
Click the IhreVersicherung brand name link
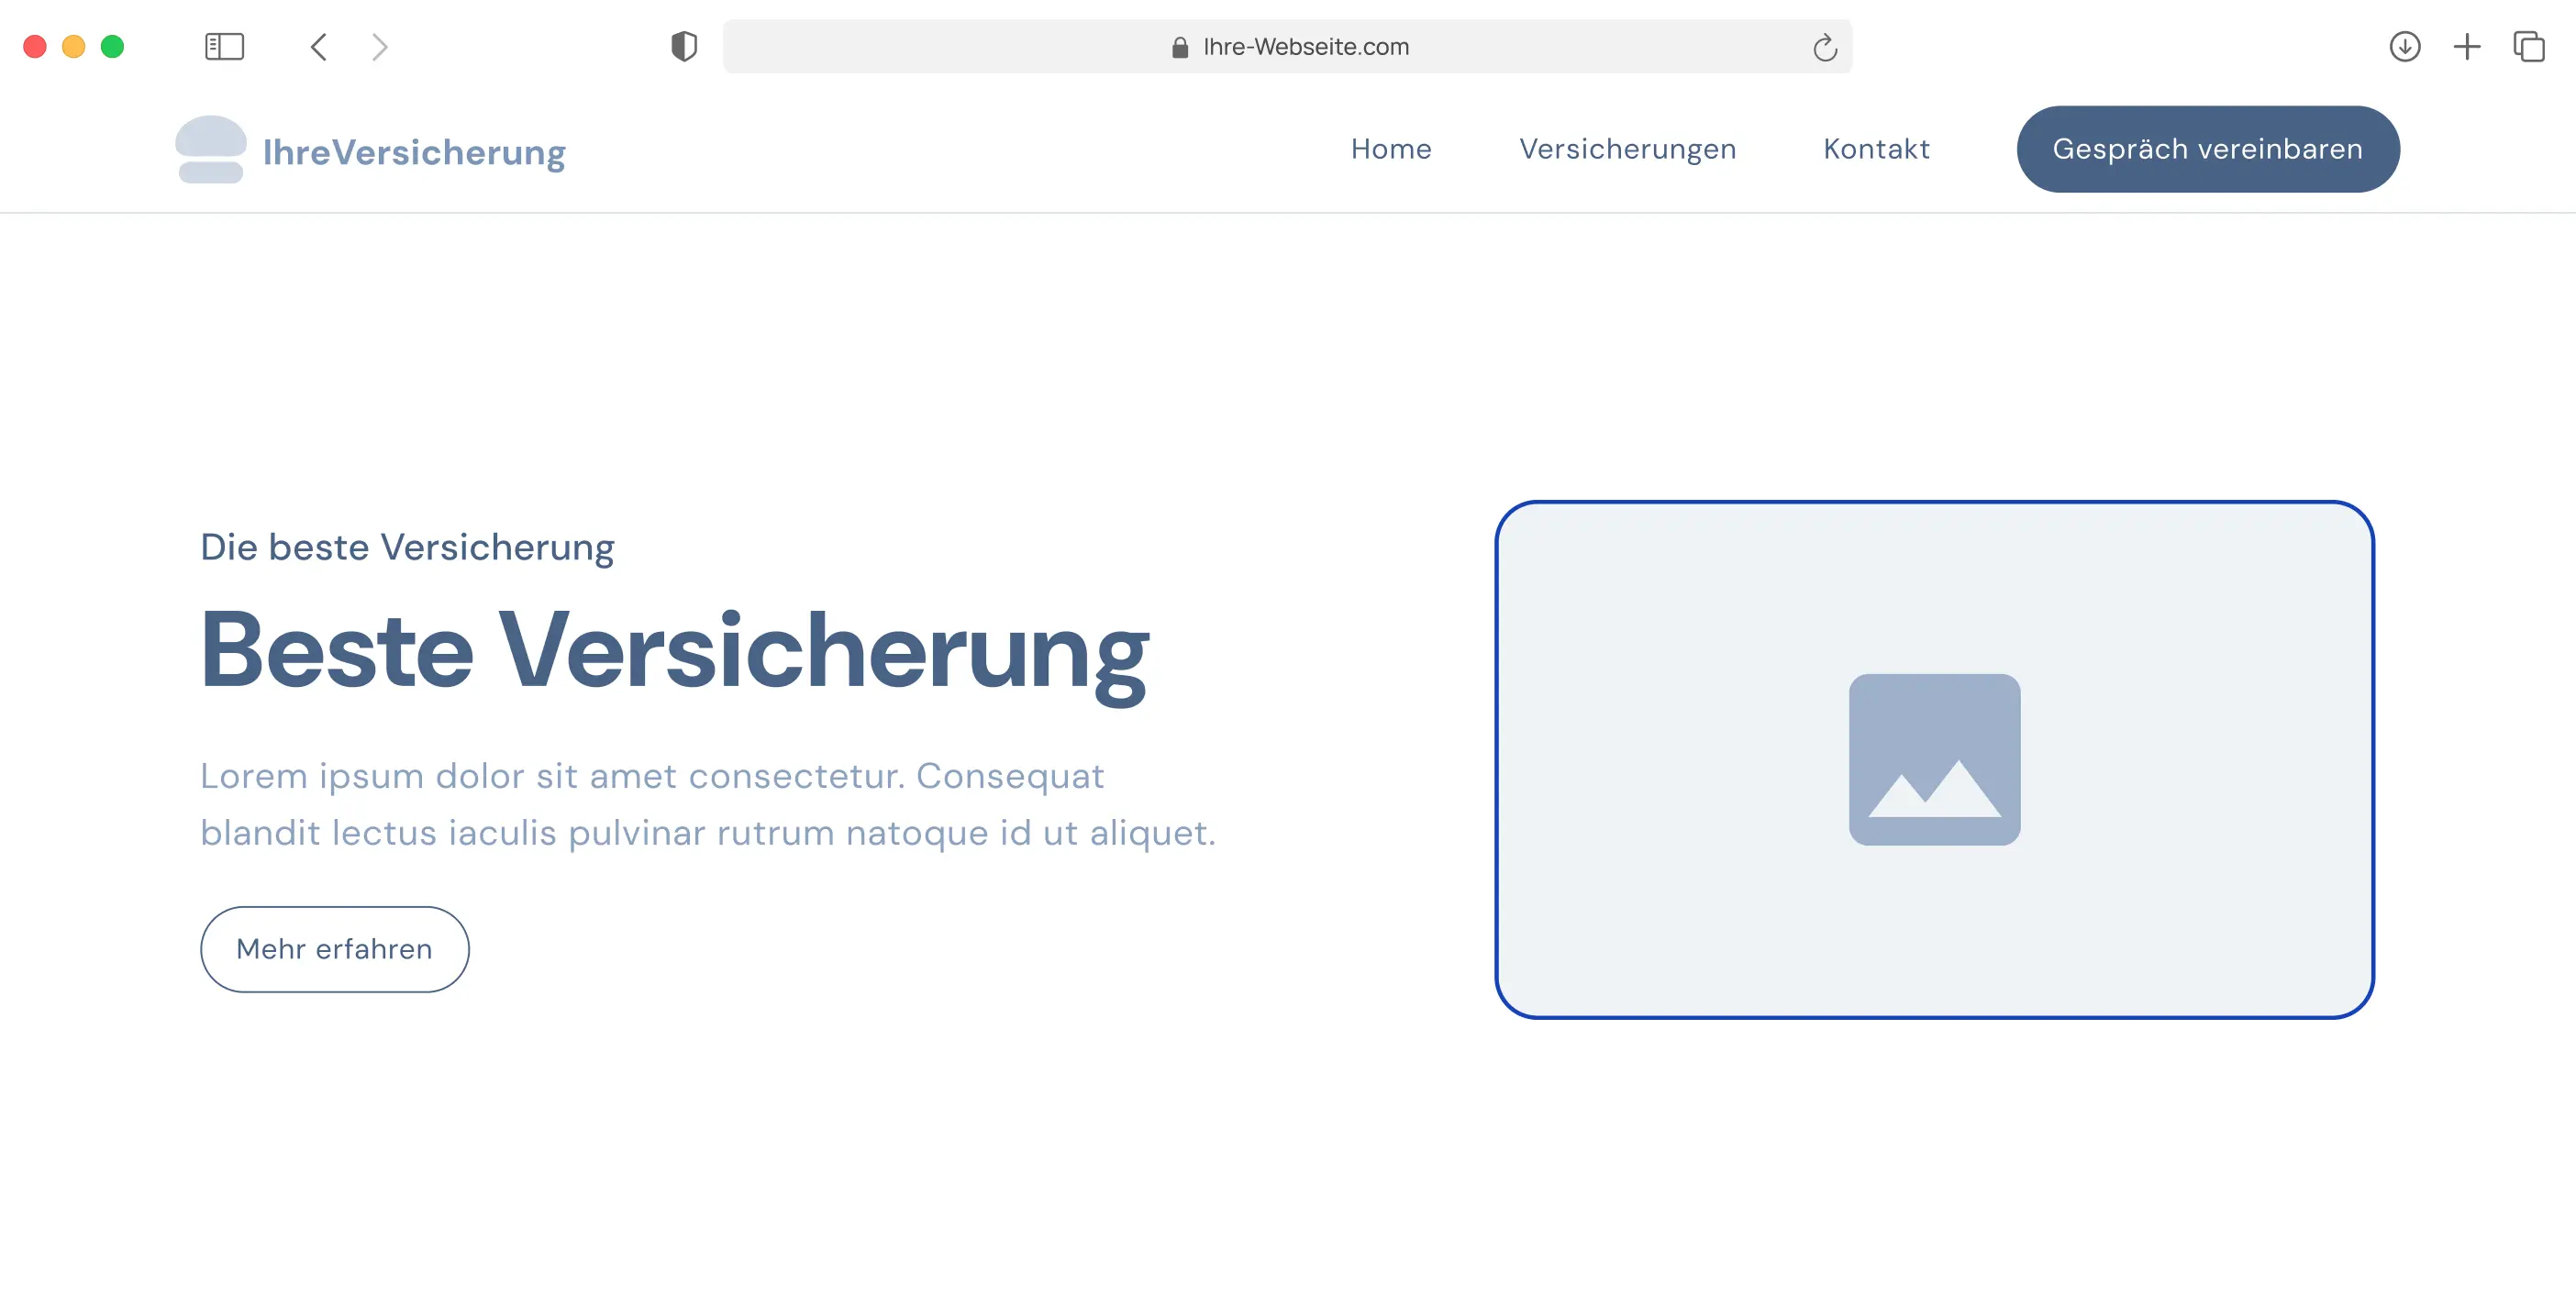[414, 152]
